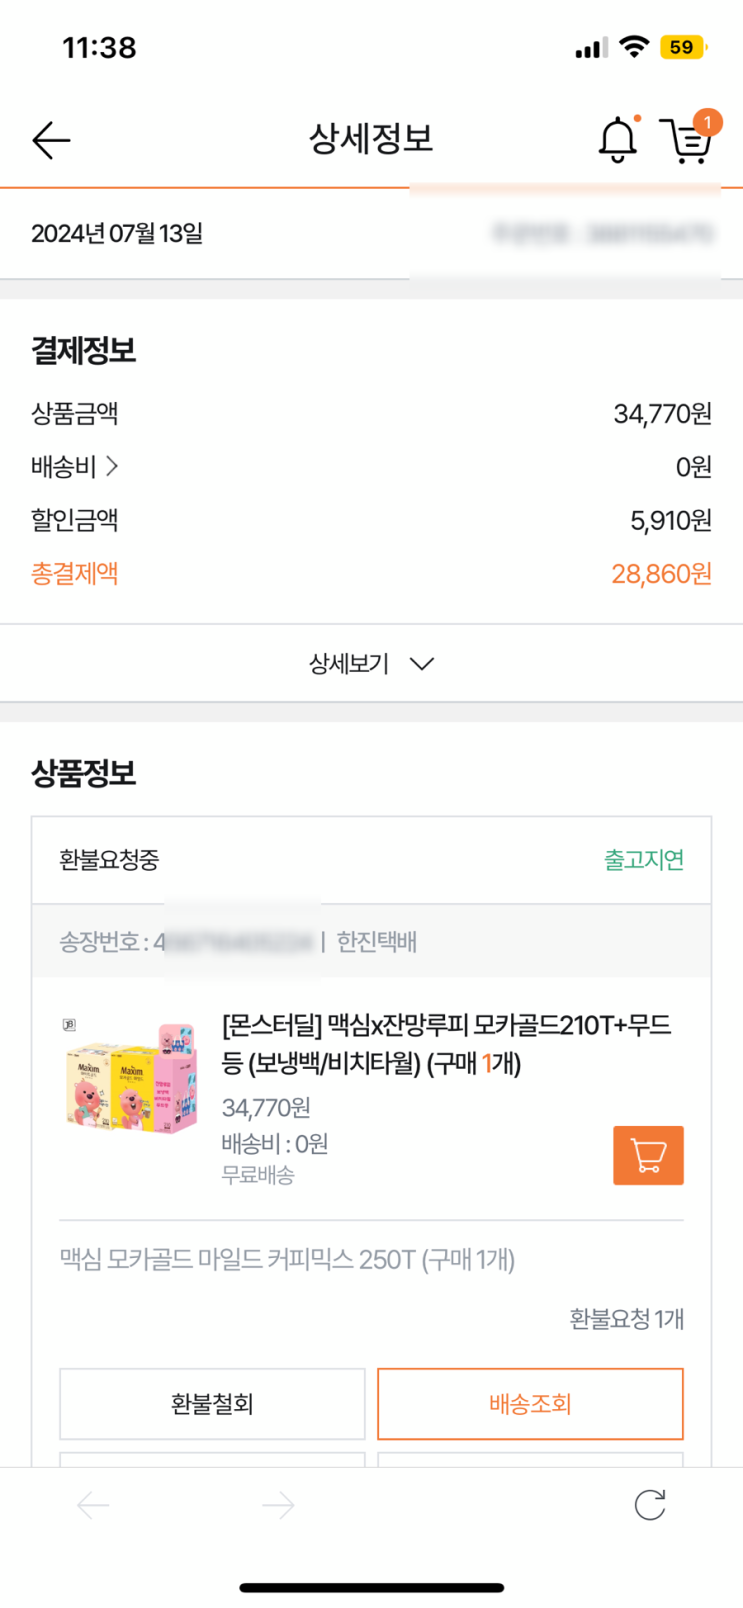Screen dimensions: 743x1608
Task: Tap browser back arrow at bottom
Action: [93, 1505]
